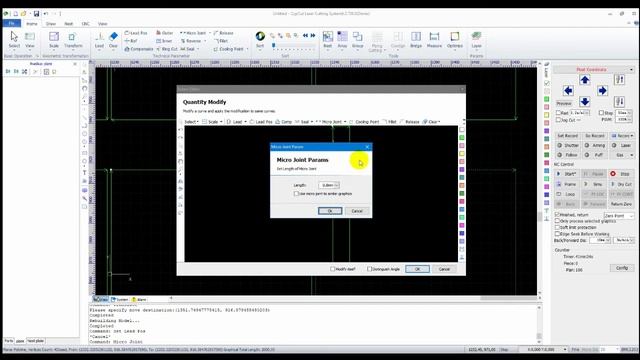Switch to the Draw ribbon tab
The width and height of the screenshot is (640, 360).
click(x=51, y=24)
